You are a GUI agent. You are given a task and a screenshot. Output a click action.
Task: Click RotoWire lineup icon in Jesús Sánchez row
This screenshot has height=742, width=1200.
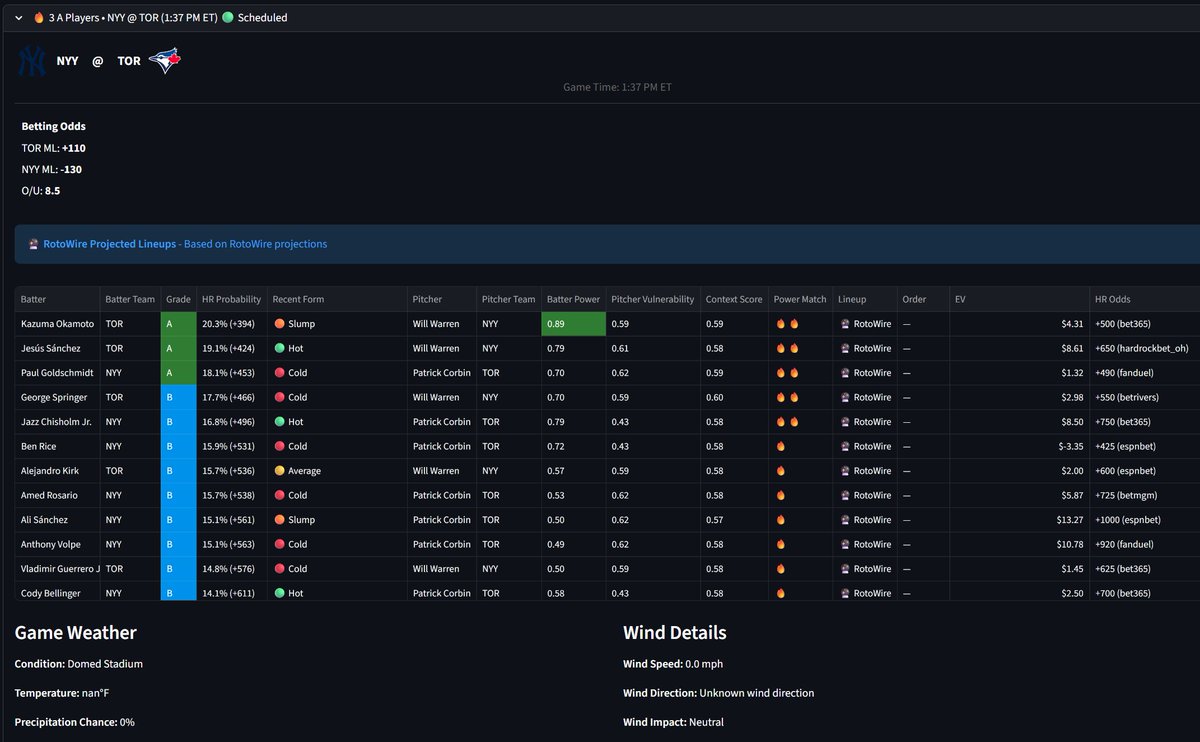pos(845,349)
